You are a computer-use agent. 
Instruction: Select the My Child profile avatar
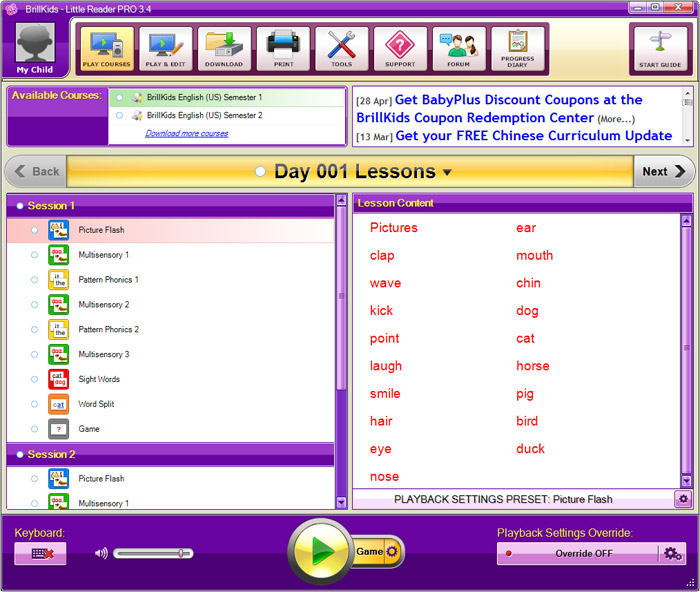point(35,43)
